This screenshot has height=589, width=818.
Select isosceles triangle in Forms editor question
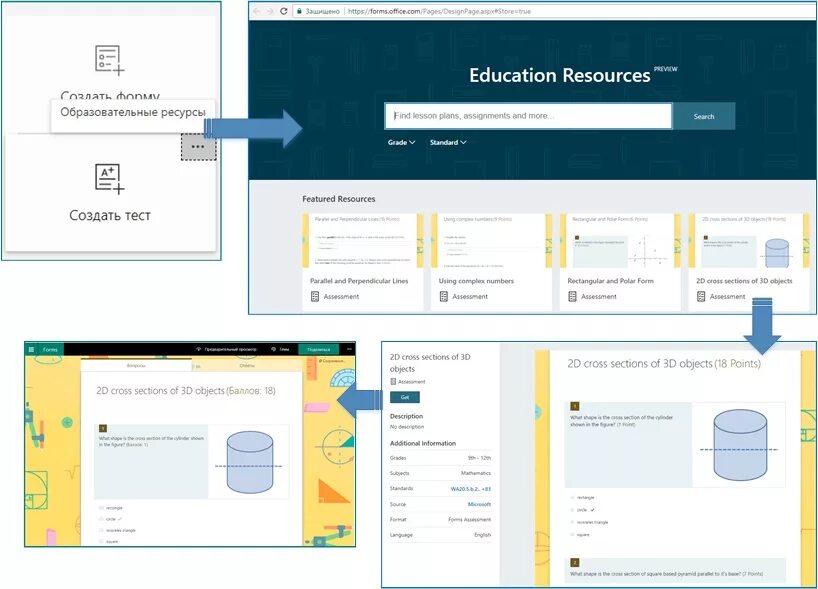[102, 530]
